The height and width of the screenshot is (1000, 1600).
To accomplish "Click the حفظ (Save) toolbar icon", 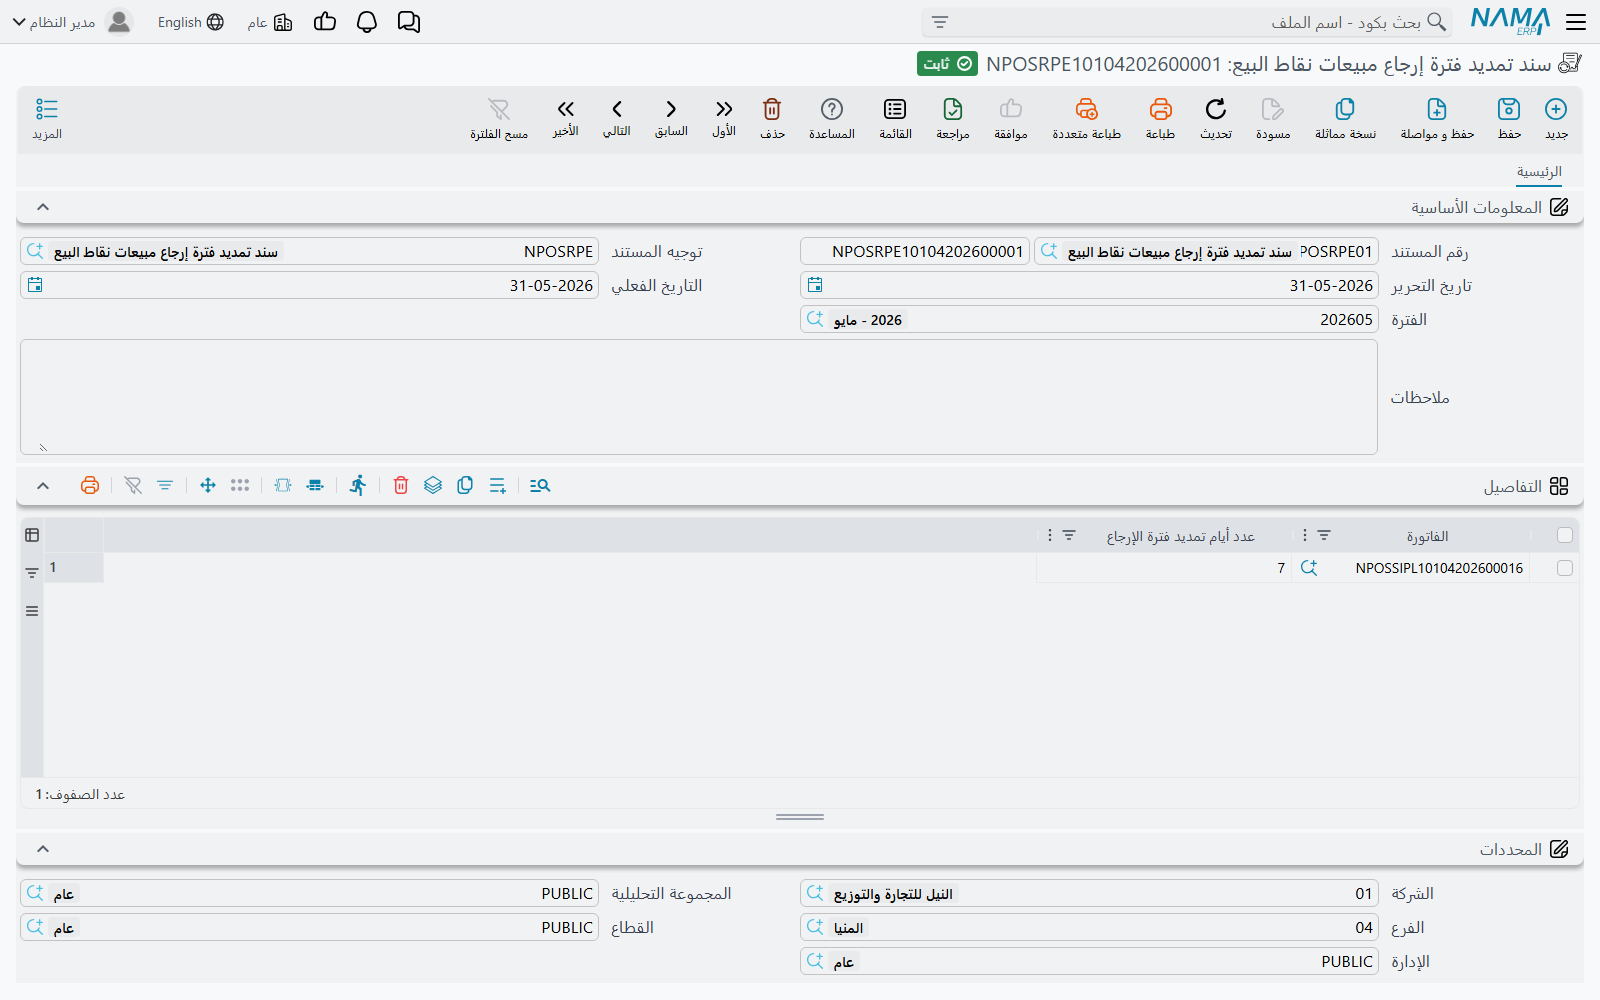I will [1509, 109].
